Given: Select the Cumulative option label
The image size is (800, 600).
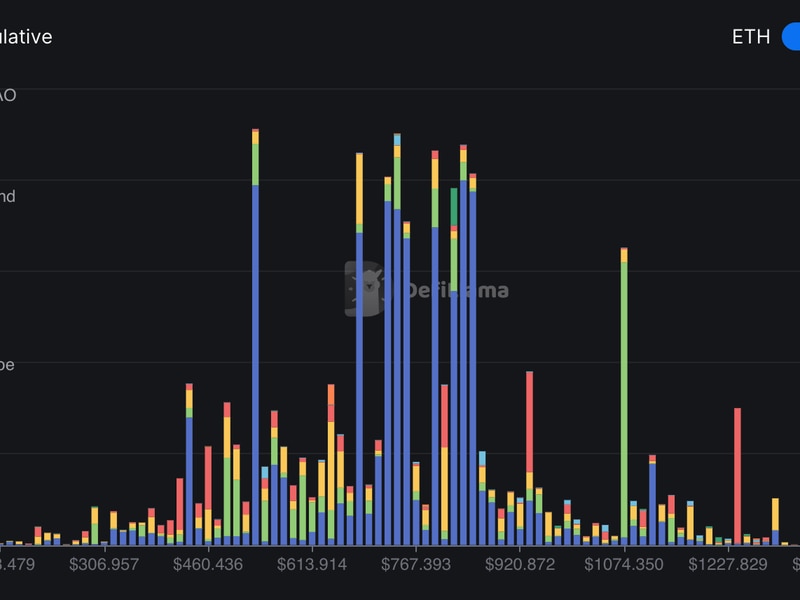Looking at the screenshot, I should click(26, 37).
